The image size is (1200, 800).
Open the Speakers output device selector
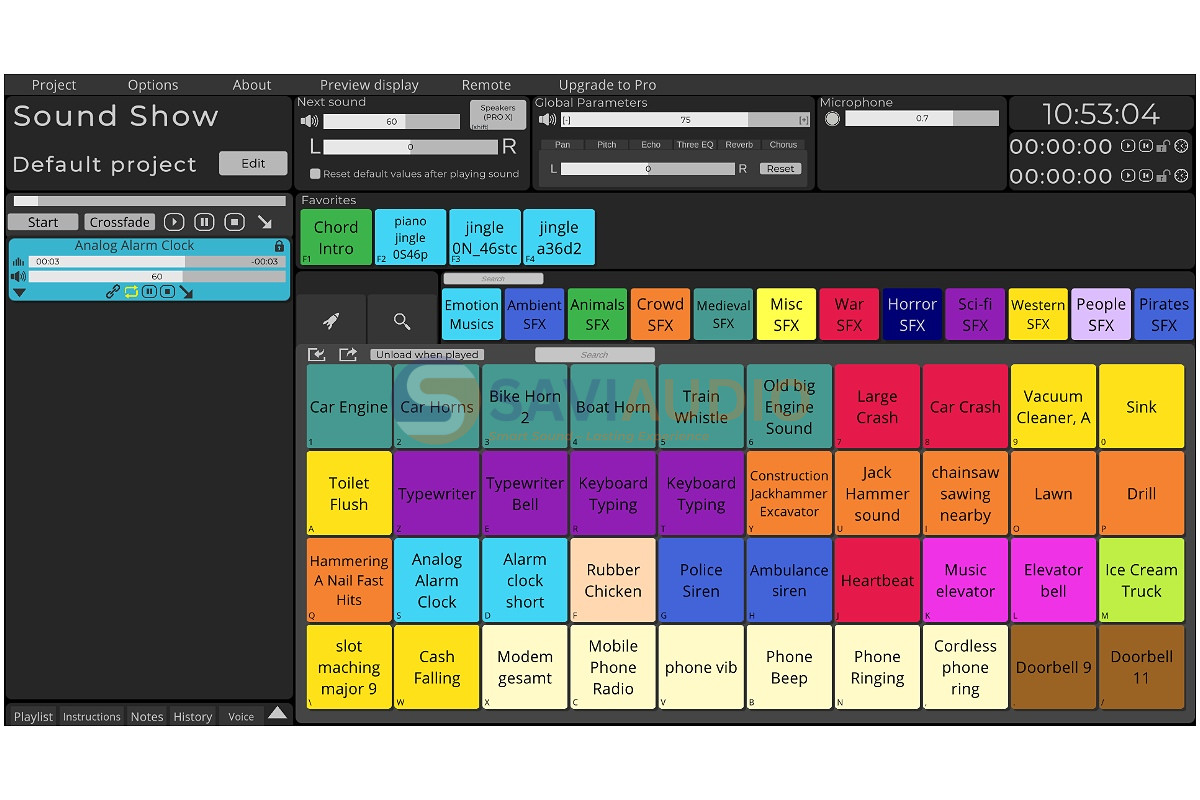click(x=498, y=115)
